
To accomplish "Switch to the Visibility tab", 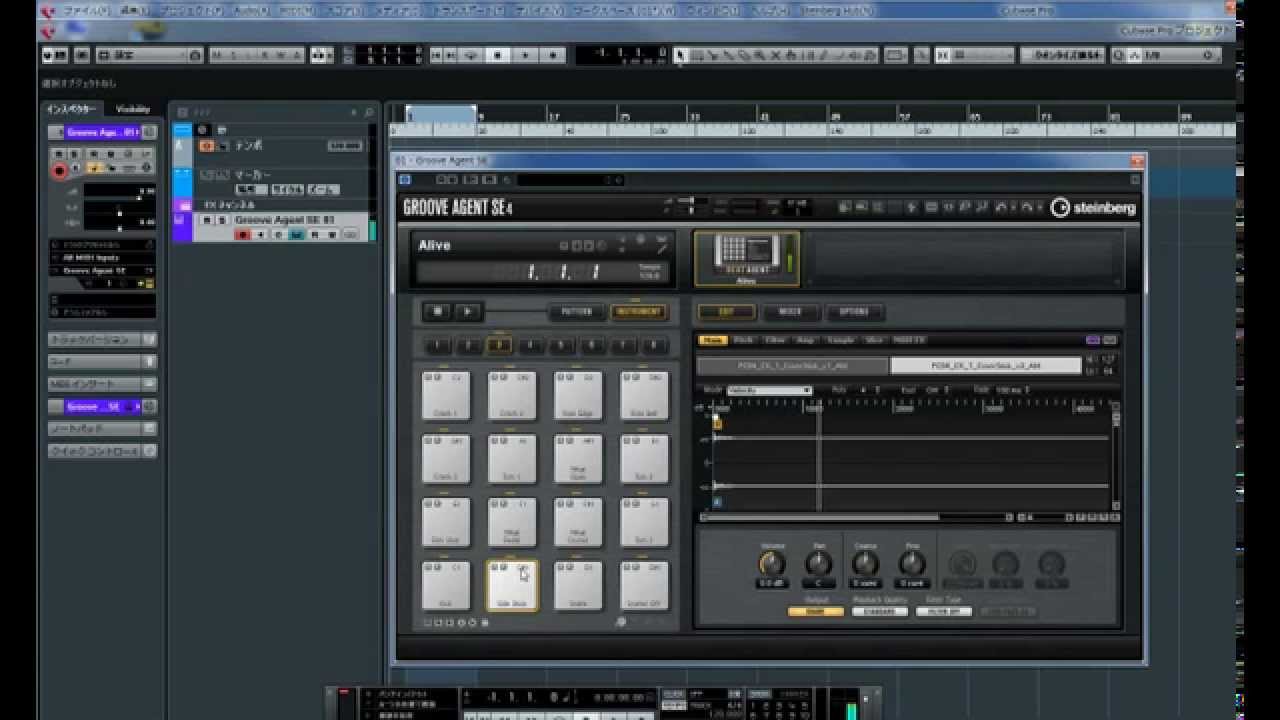I will (x=133, y=109).
